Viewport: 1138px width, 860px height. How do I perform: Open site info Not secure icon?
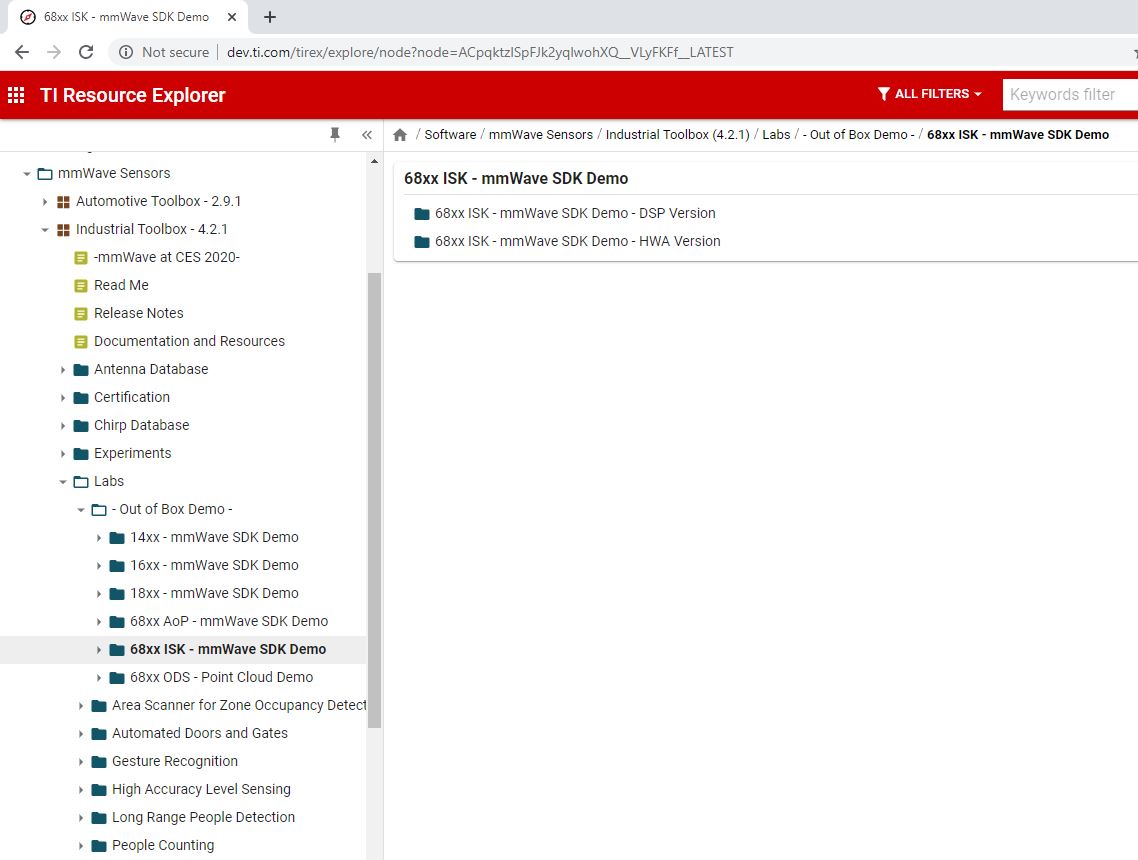tap(126, 52)
